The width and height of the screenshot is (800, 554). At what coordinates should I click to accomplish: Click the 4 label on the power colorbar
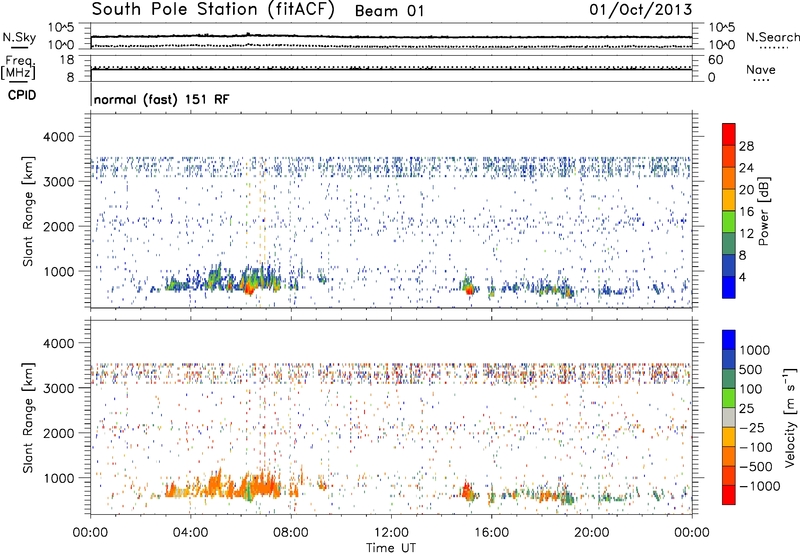point(742,277)
